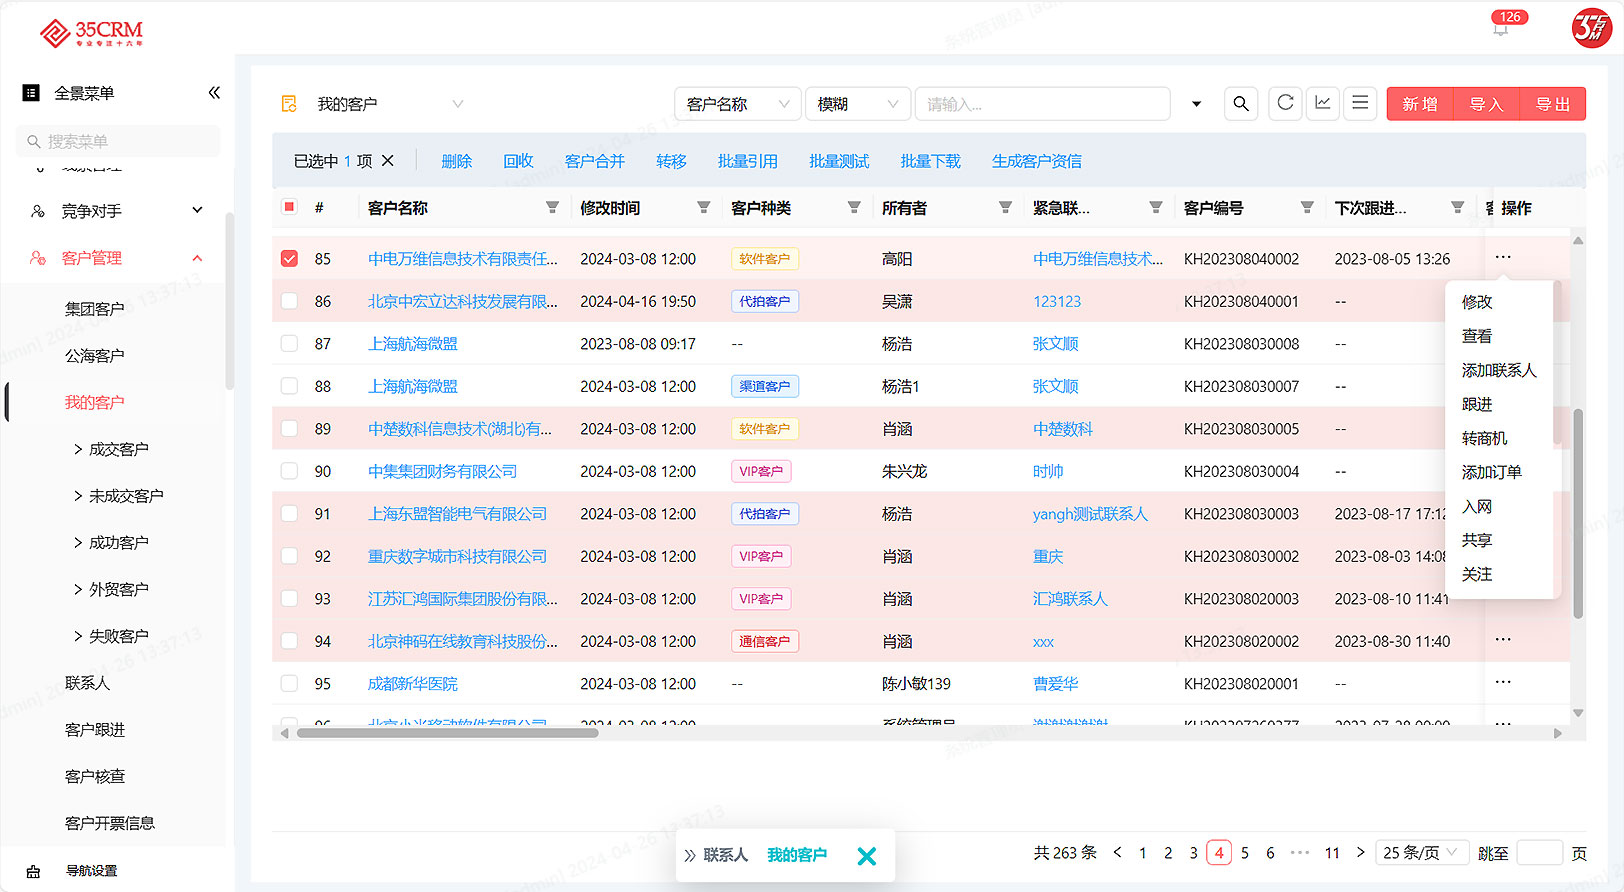Image resolution: width=1624 pixels, height=892 pixels.
Task: Open the 我的客户 view dropdown
Action: 390,104
